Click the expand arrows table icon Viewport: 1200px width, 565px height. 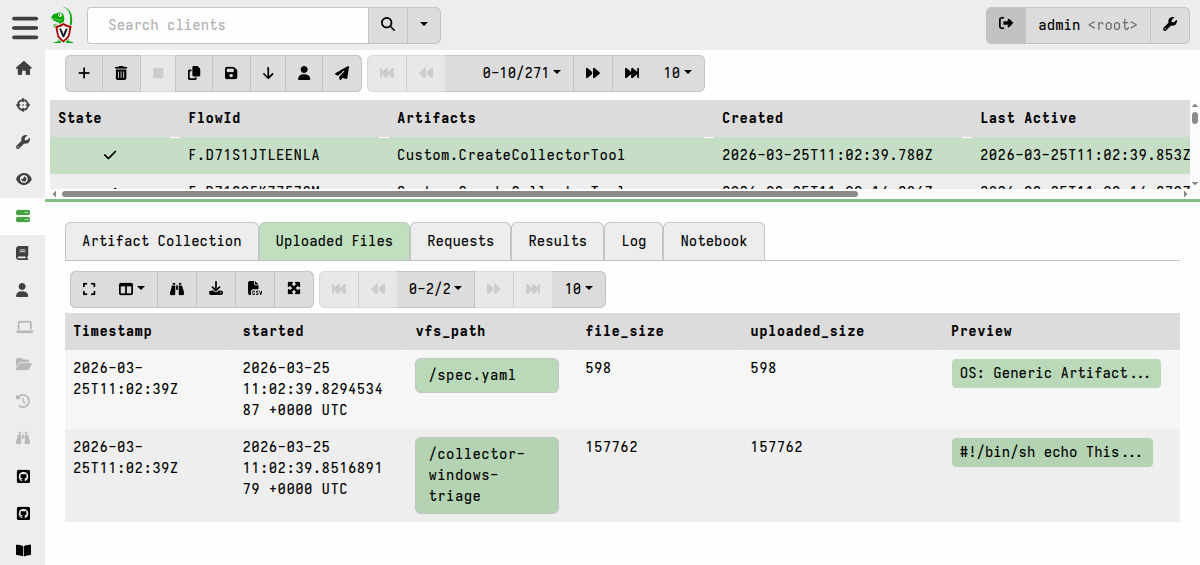coord(294,289)
